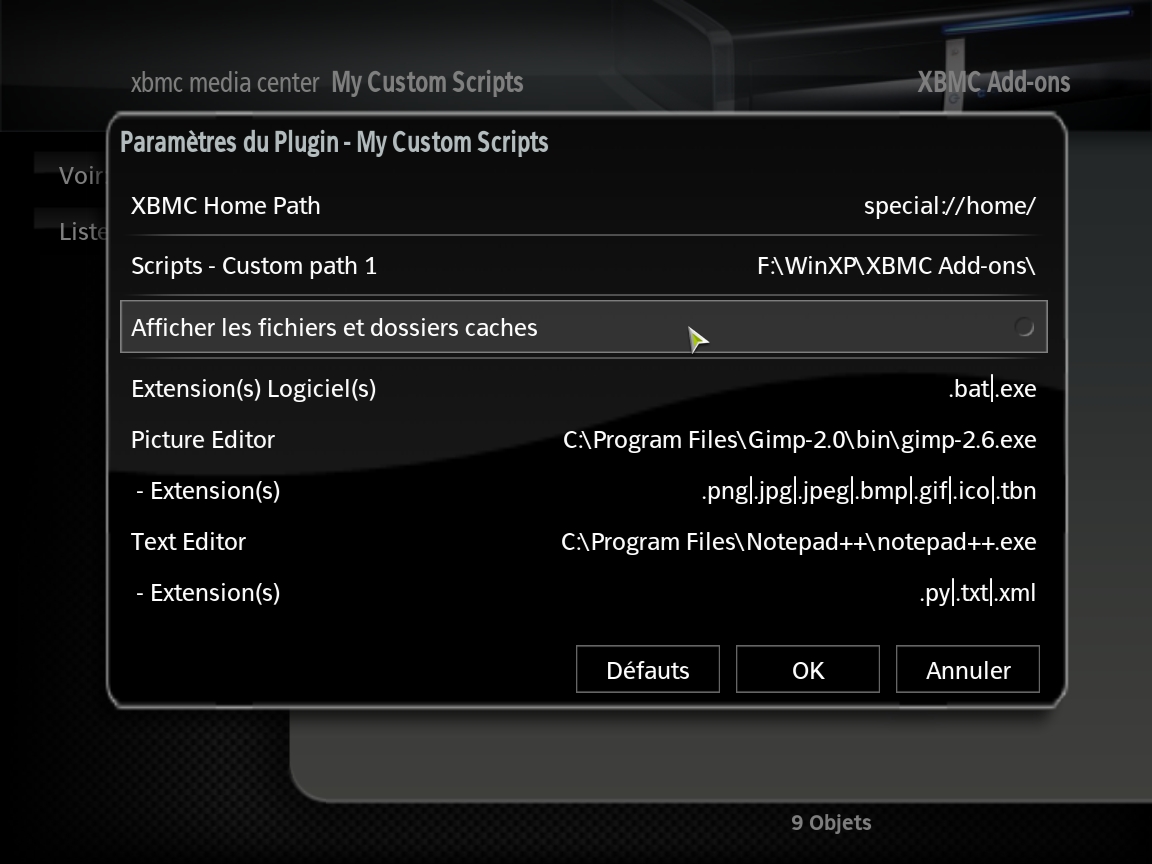1152x864 pixels.
Task: Change the Scripts - Custom path 1 folder
Action: (x=583, y=266)
